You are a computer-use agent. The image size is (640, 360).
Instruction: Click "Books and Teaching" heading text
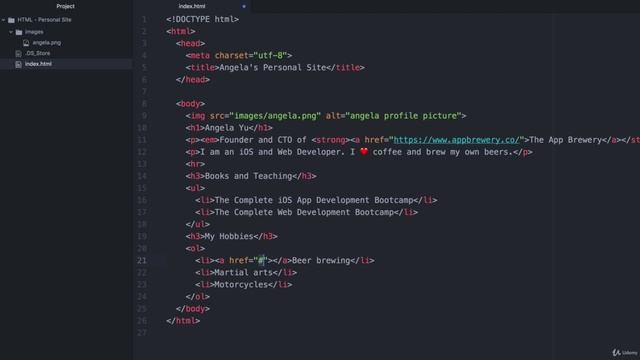click(249, 176)
